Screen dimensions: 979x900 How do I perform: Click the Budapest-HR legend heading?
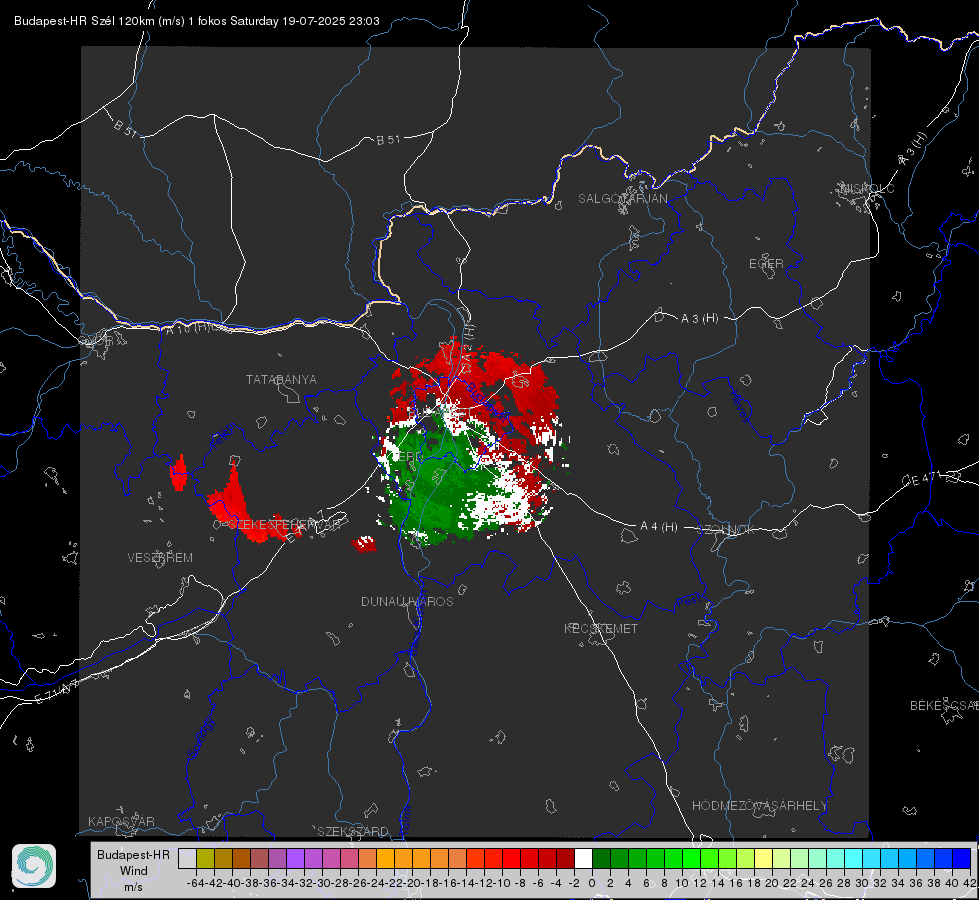point(134,854)
